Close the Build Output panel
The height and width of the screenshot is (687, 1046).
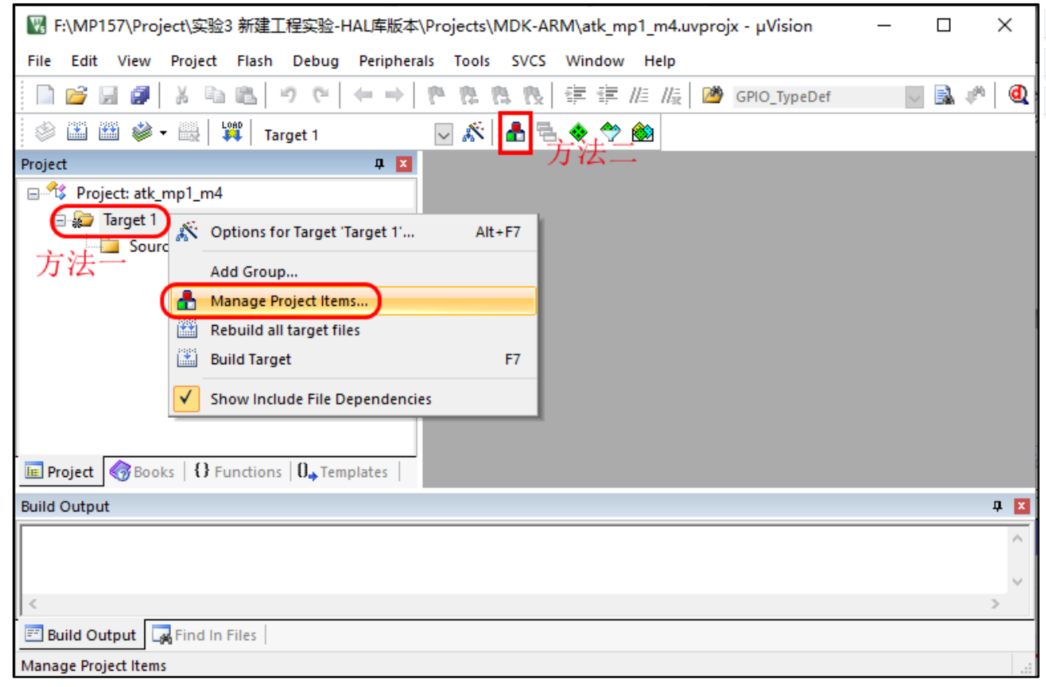coord(1021,506)
